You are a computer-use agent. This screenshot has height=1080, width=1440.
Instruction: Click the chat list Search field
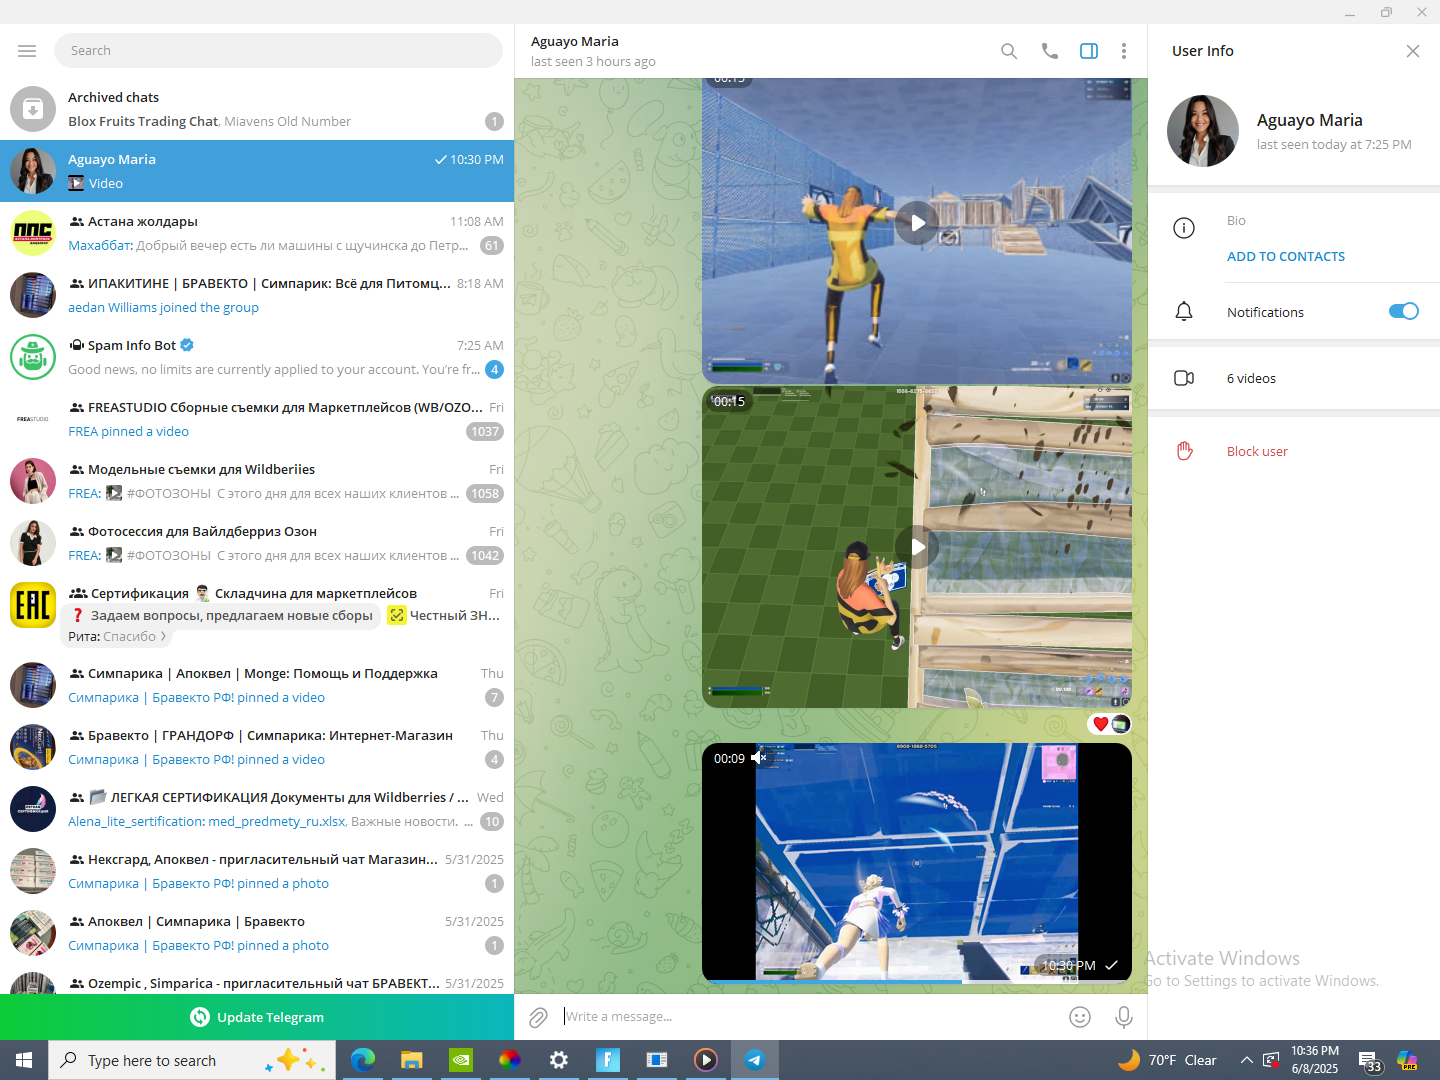tap(278, 51)
